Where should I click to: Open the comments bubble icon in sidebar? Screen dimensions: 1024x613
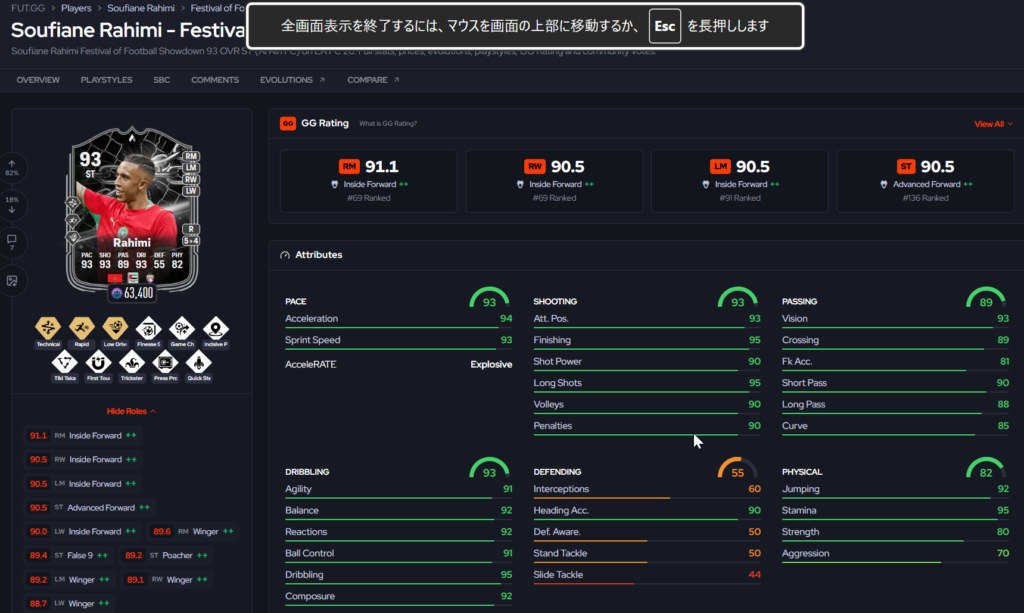click(12, 242)
